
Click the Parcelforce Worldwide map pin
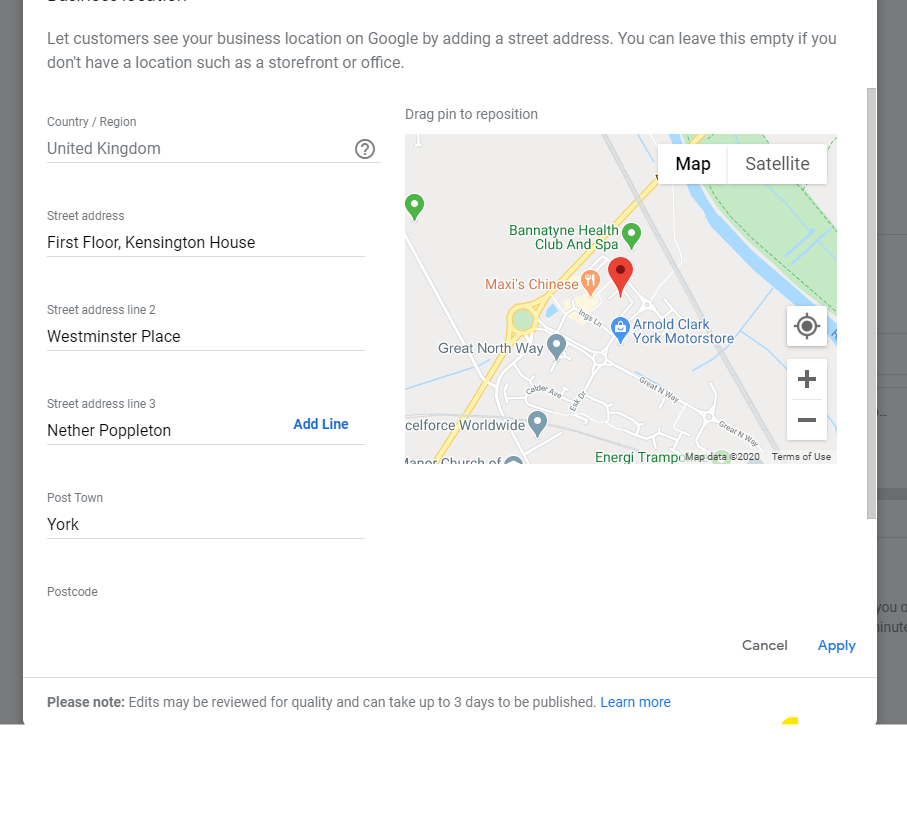point(537,423)
